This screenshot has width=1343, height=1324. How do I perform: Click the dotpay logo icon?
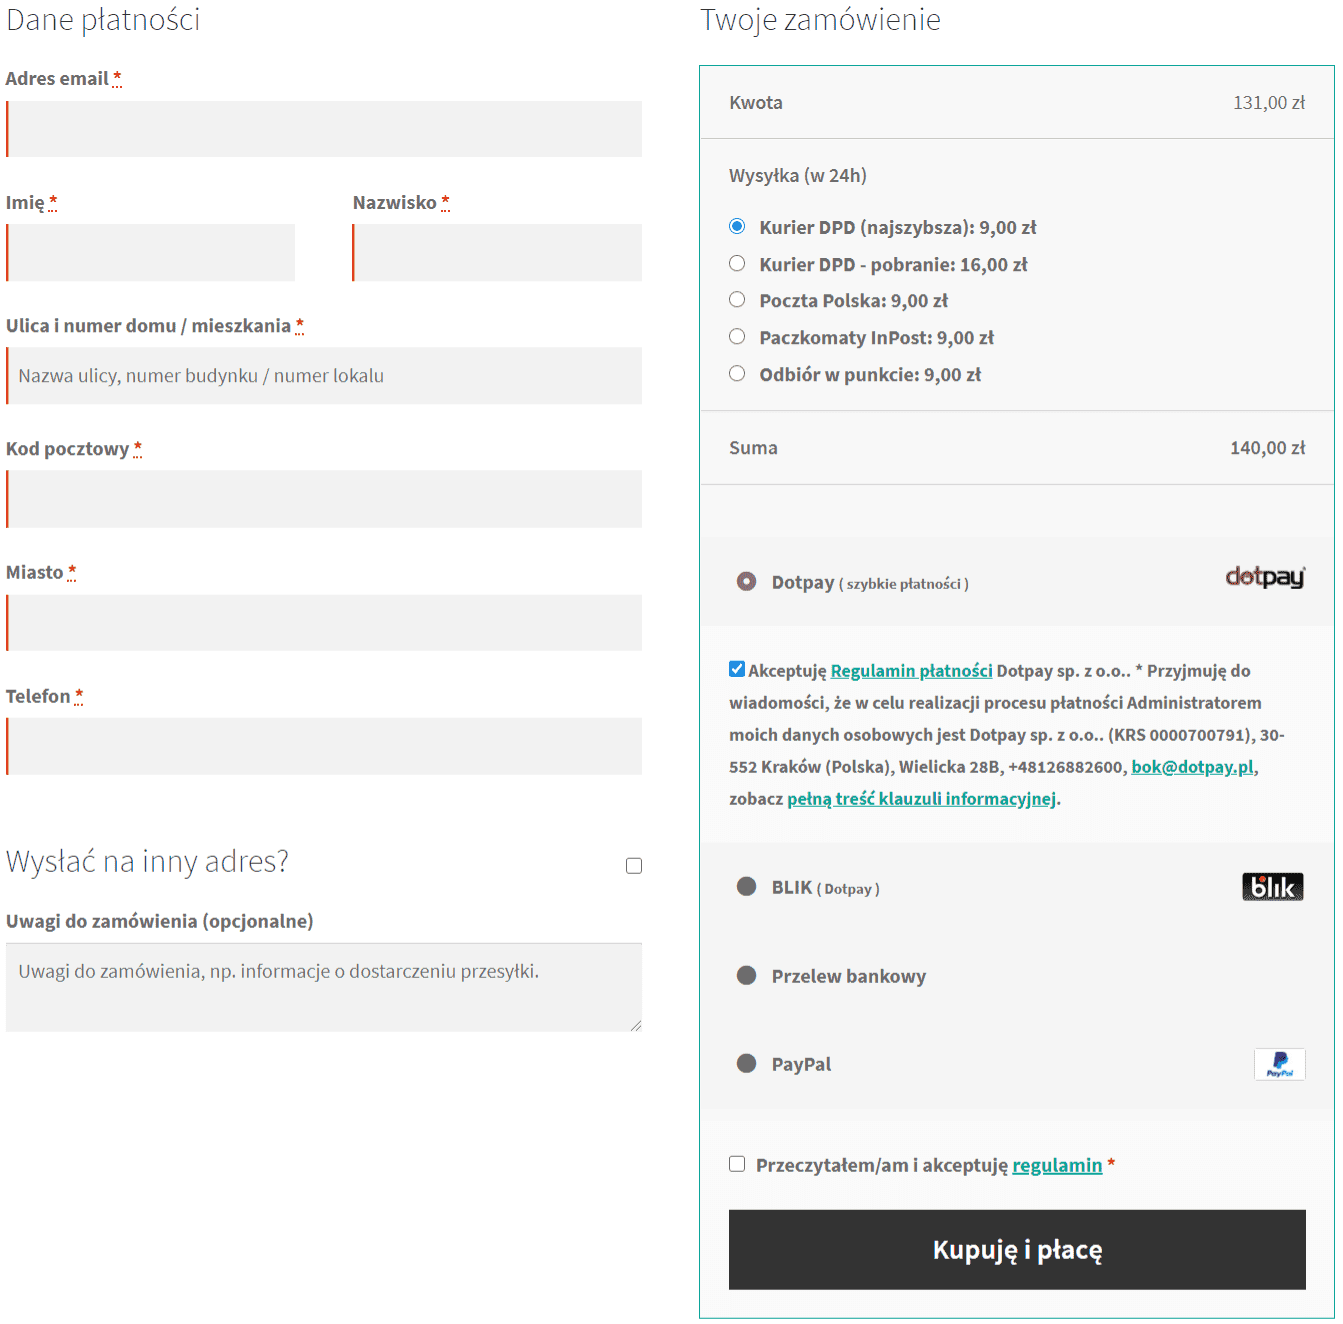(x=1264, y=577)
